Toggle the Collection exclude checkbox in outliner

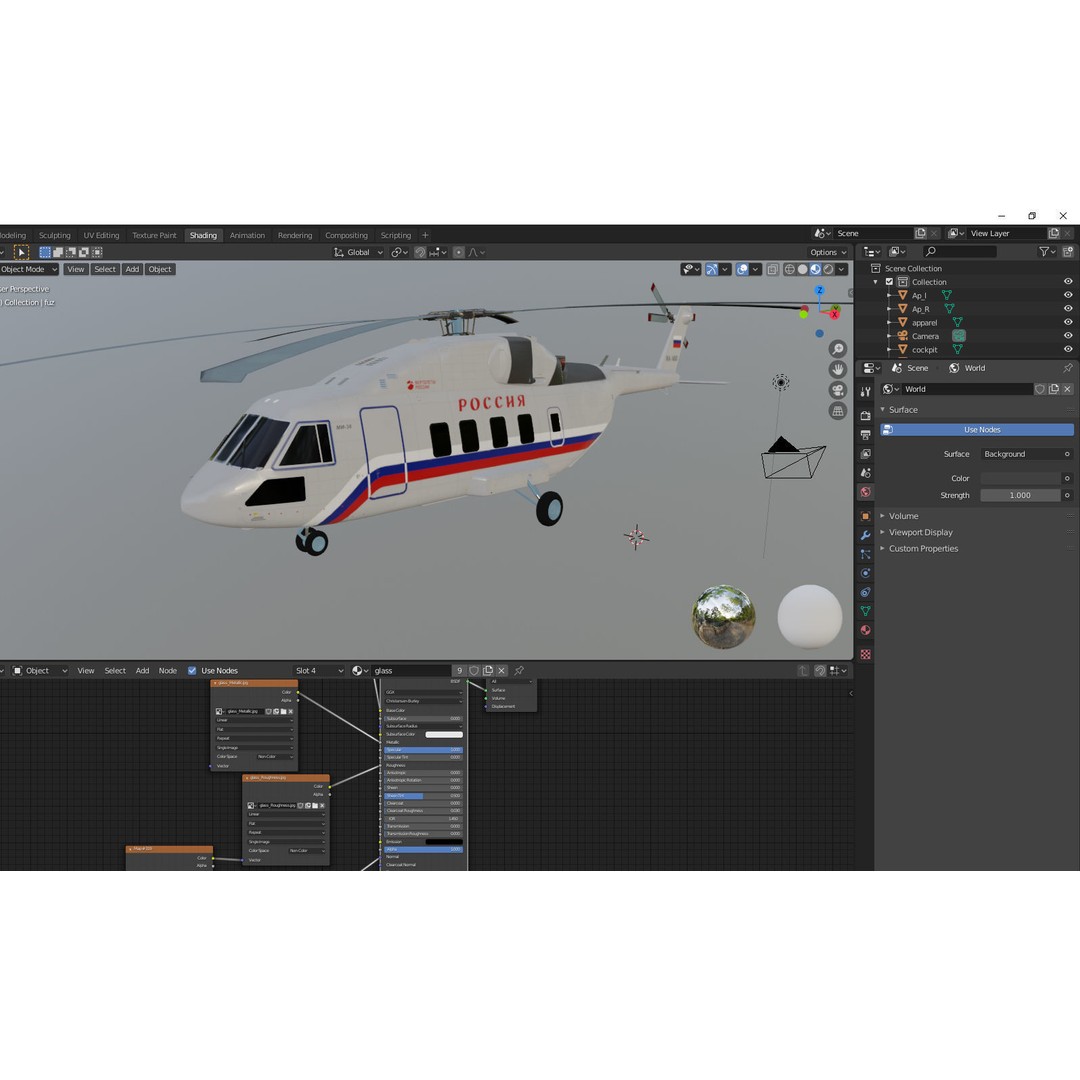click(x=889, y=282)
